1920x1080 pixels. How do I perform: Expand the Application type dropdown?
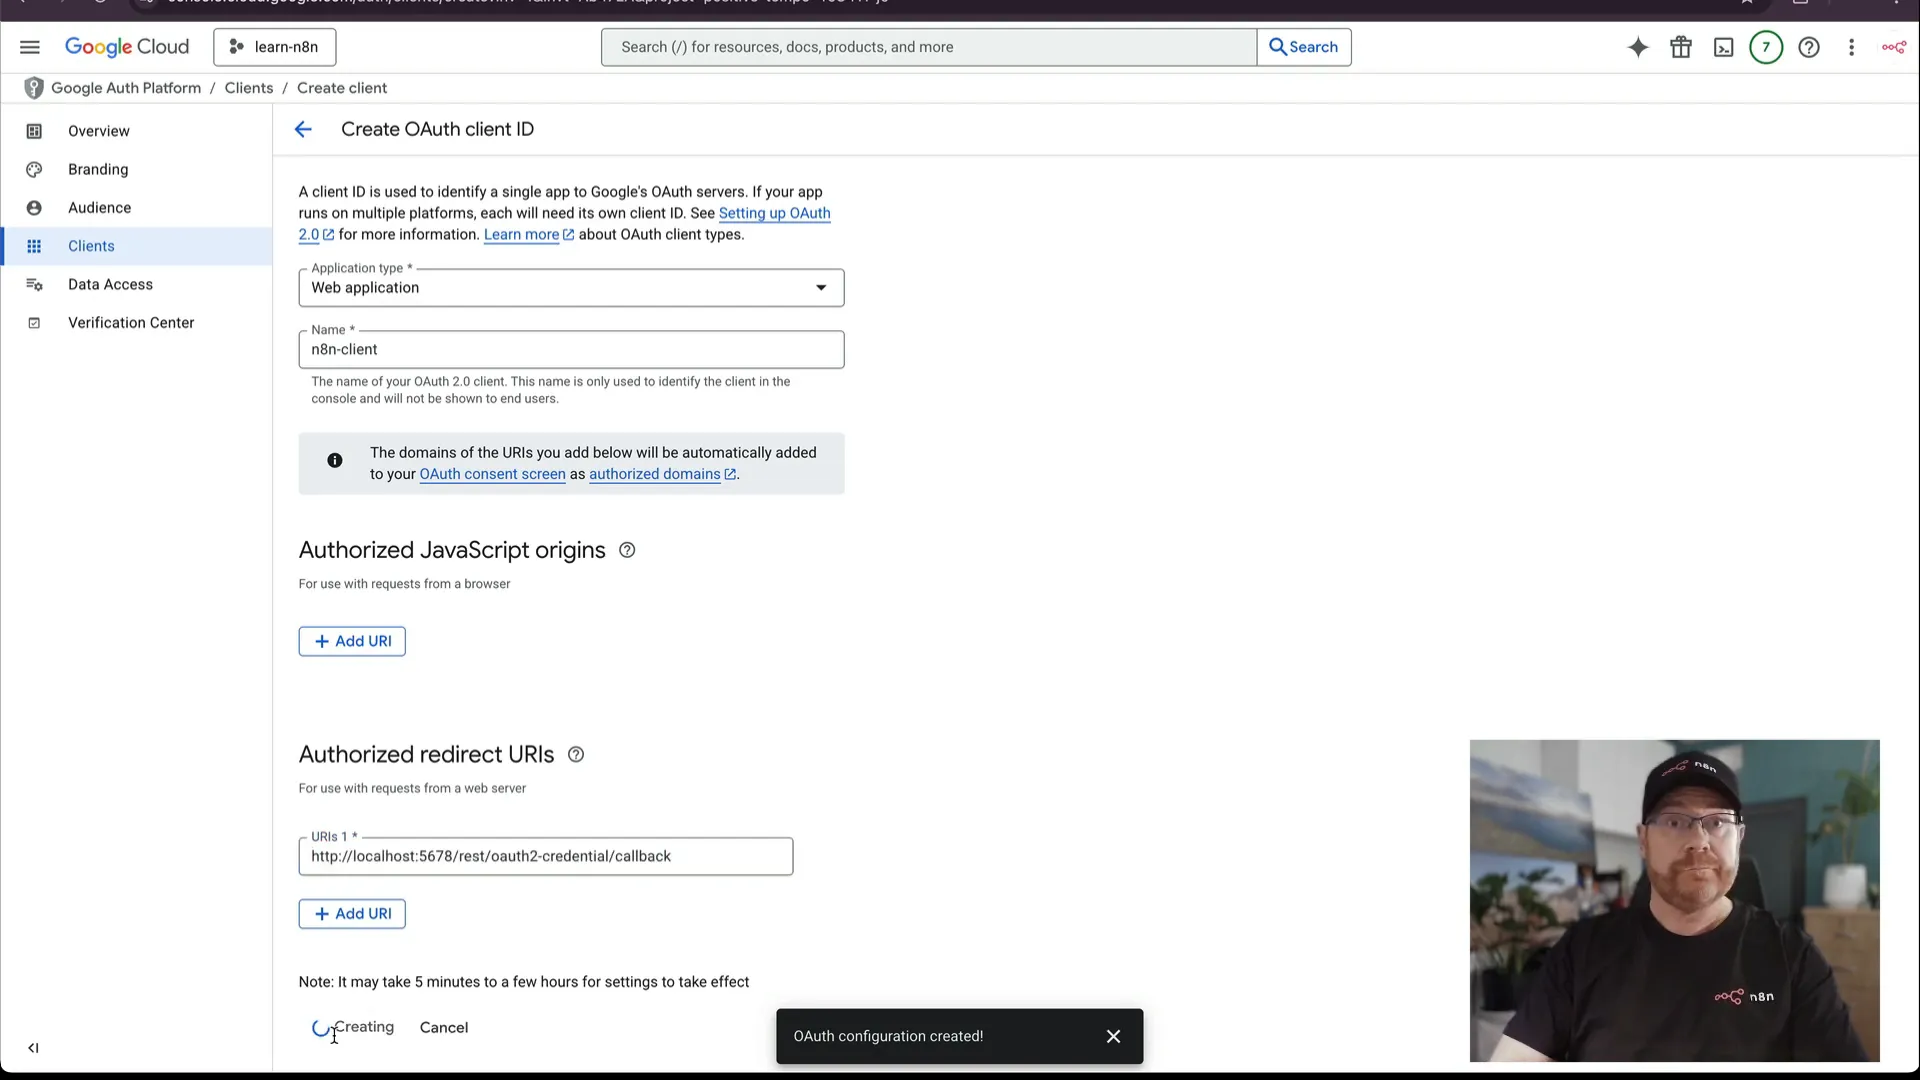pos(571,288)
